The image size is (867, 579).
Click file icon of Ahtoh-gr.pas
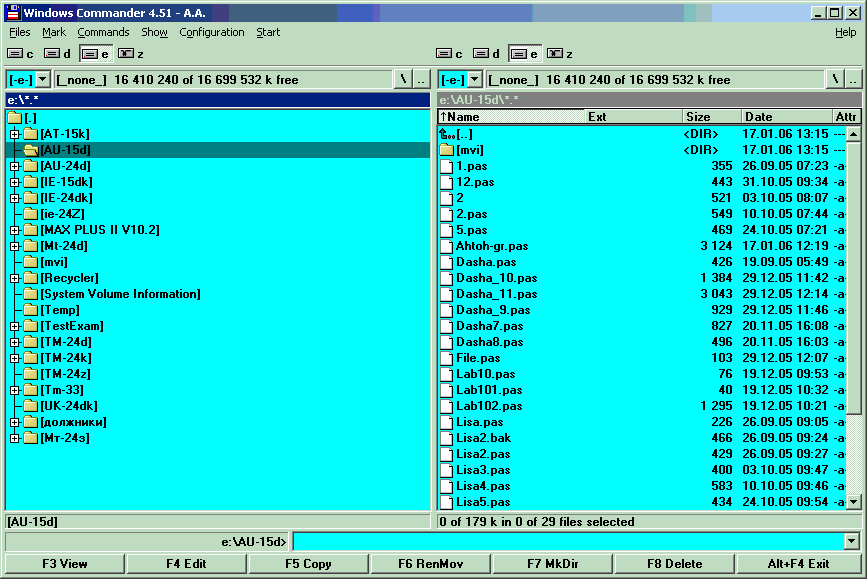click(x=446, y=246)
